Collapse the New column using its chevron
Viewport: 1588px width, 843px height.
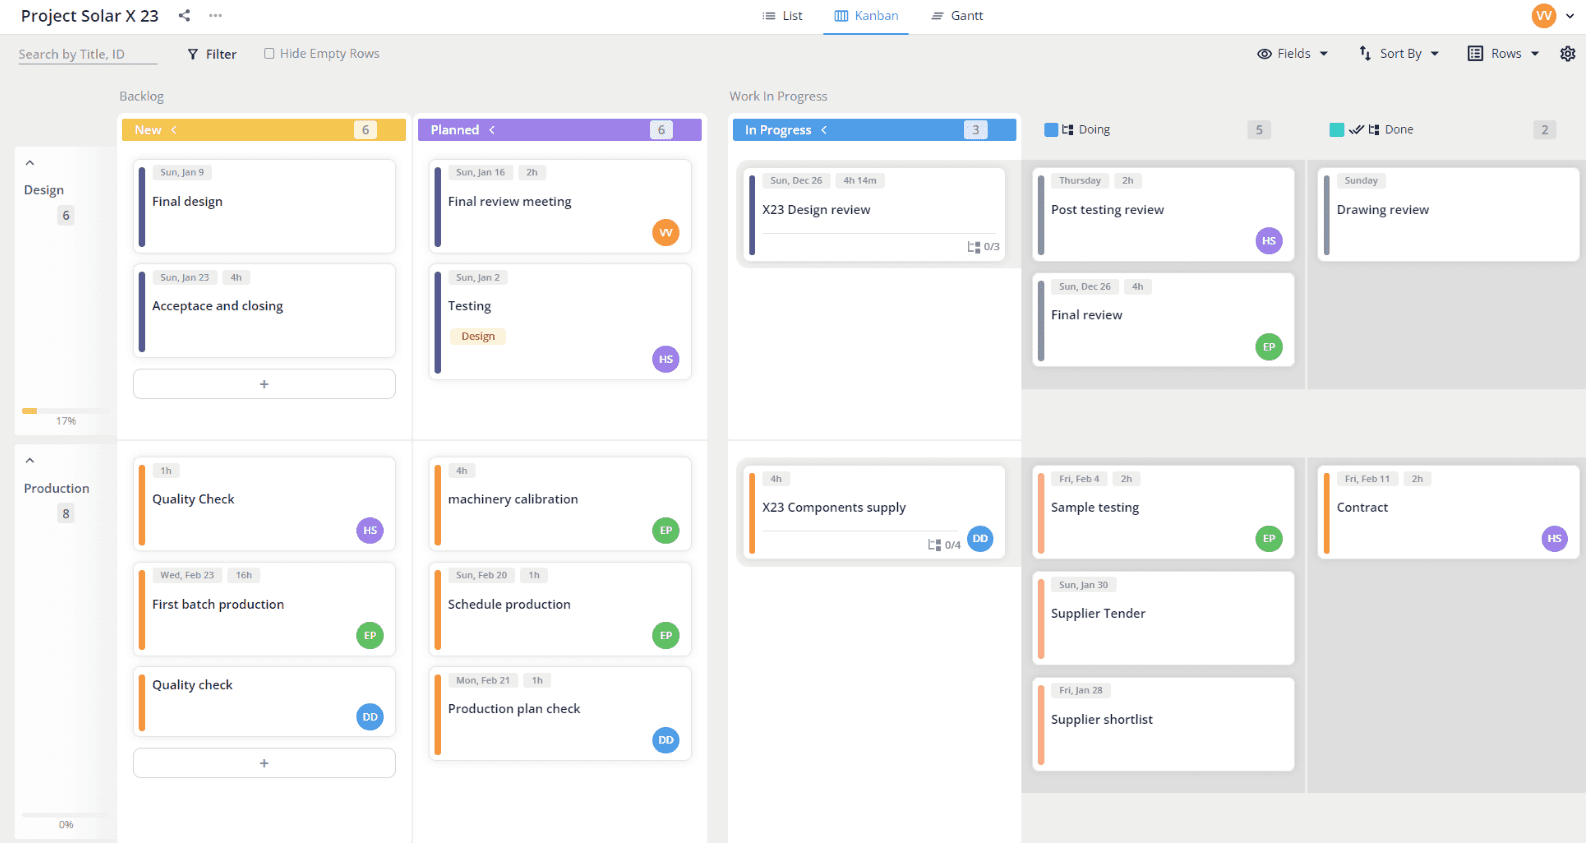(x=174, y=130)
